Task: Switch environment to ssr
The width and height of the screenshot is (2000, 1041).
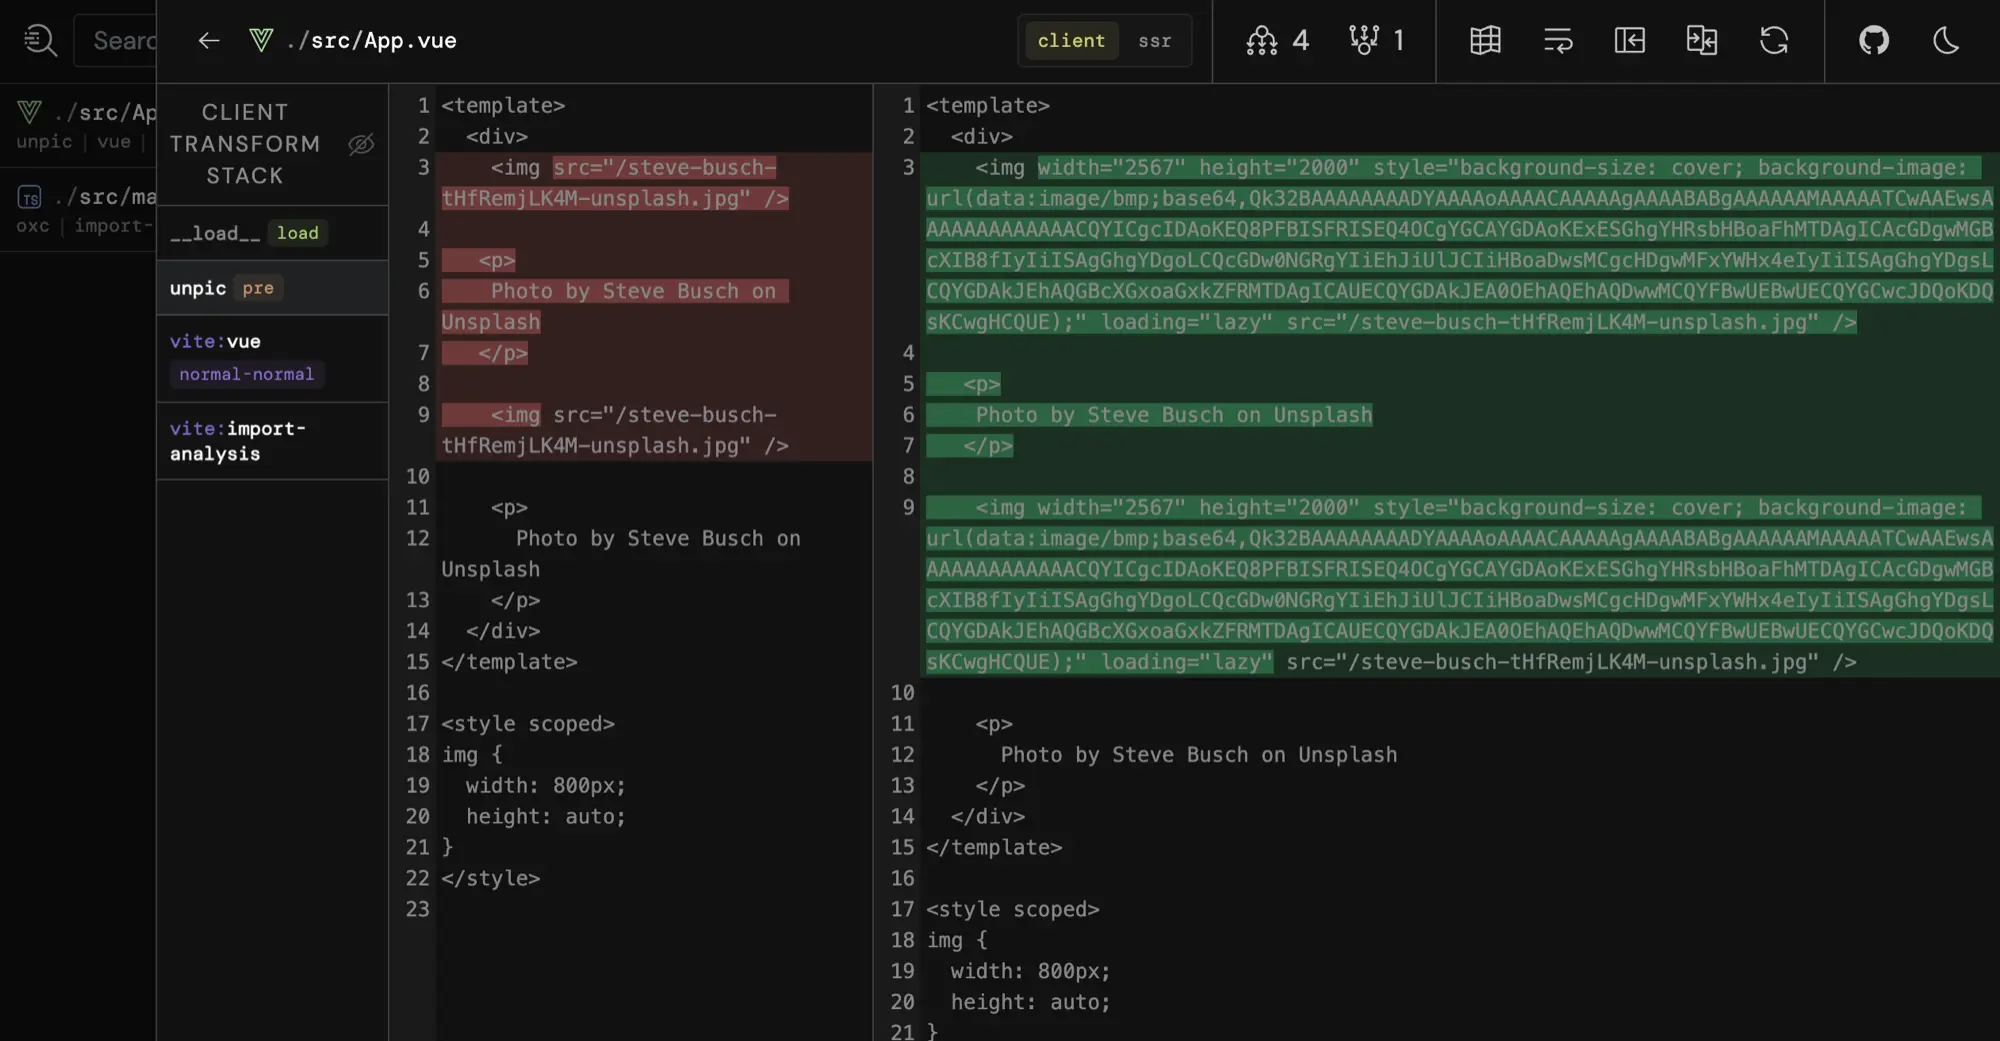Action: coord(1154,41)
